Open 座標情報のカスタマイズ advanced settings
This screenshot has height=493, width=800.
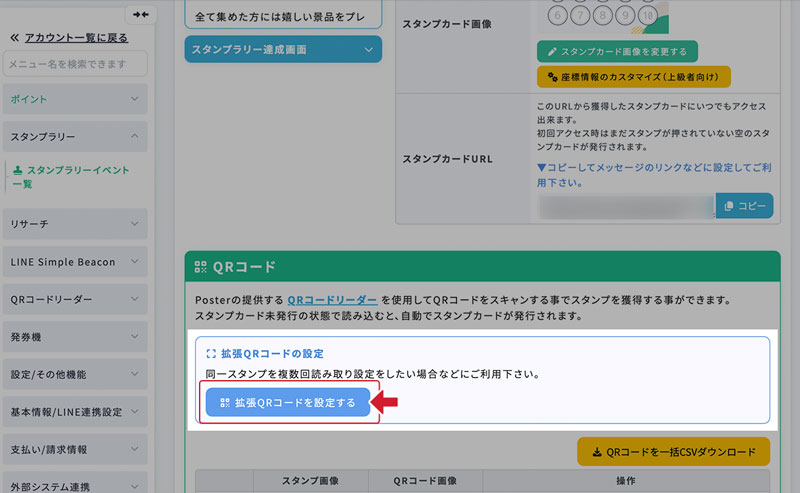pyautogui.click(x=633, y=77)
